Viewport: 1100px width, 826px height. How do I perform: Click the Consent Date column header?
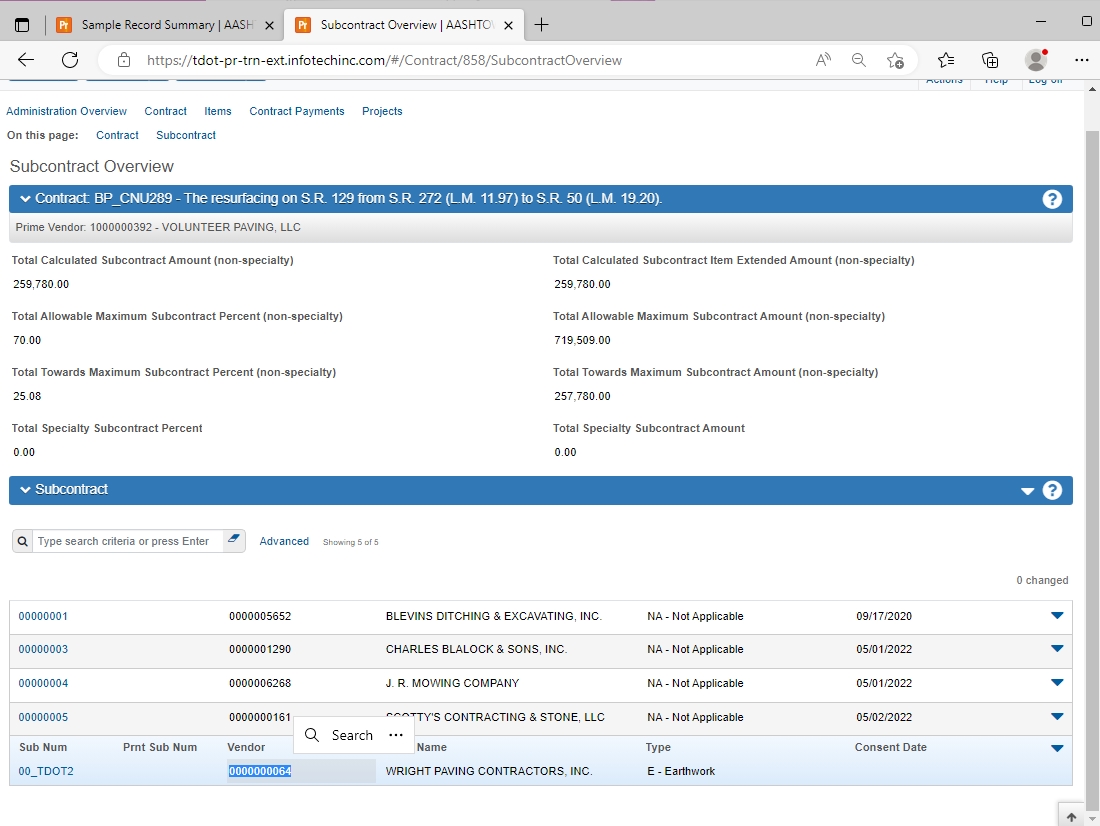point(890,747)
